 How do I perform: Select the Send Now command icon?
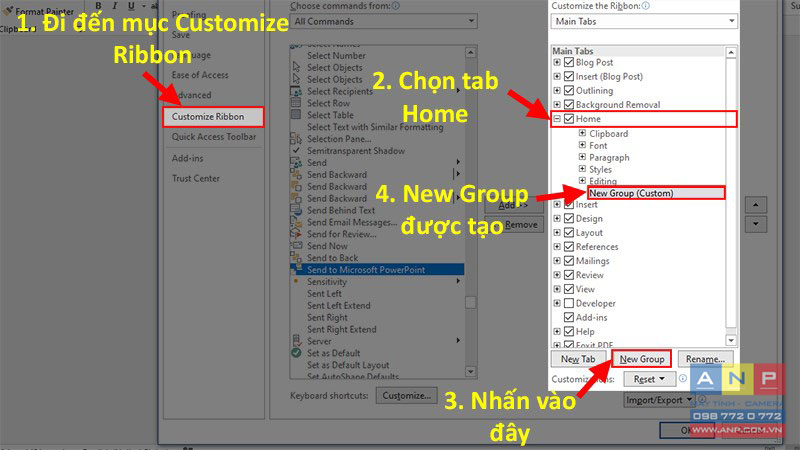coord(296,246)
